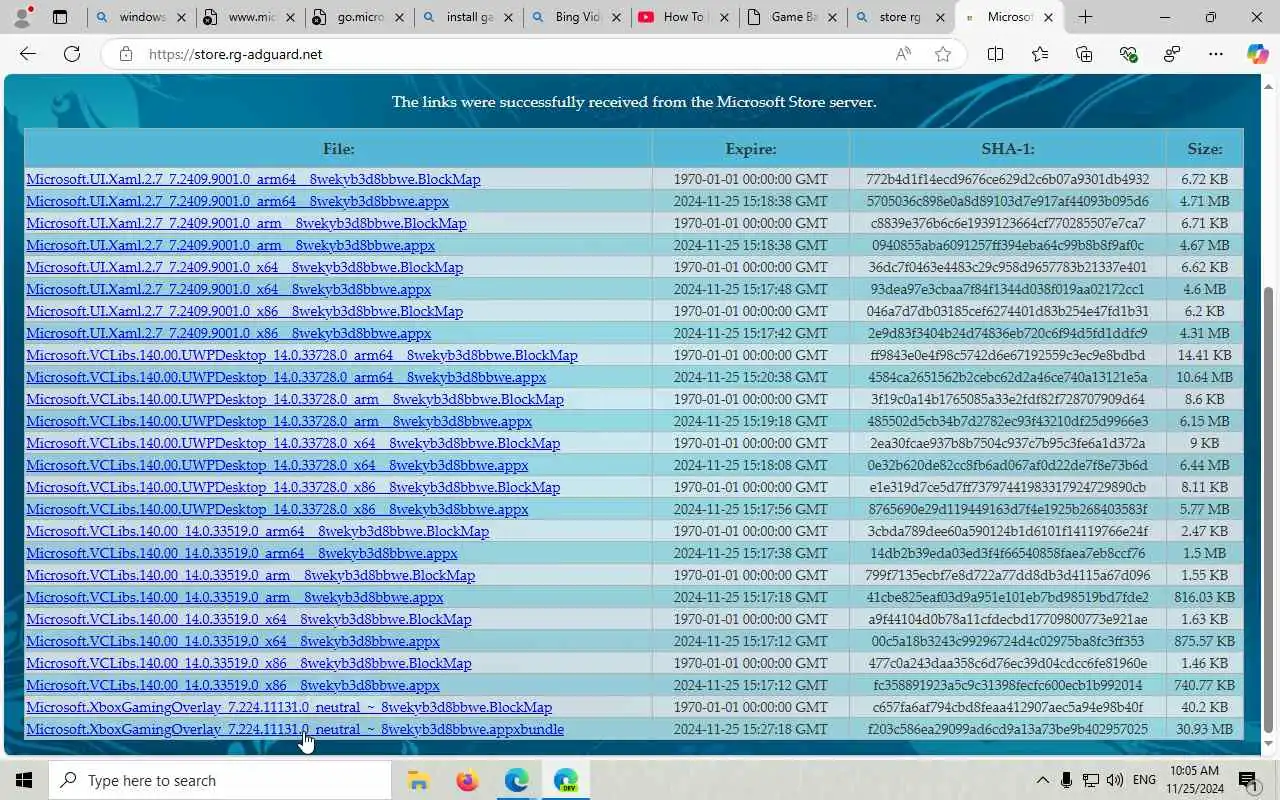This screenshot has width=1280, height=800.
Task: Open VCLibs UWPDesktop x86 BlockMap link
Action: tap(293, 487)
